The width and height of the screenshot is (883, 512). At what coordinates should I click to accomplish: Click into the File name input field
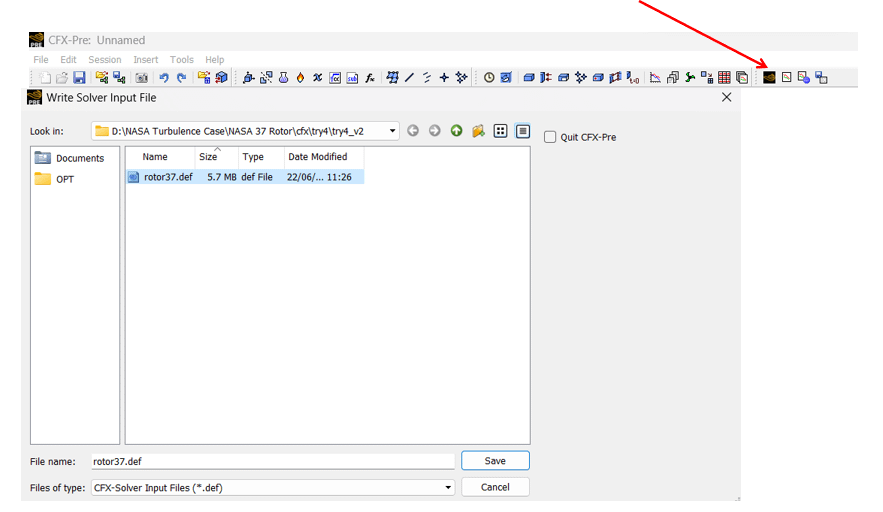coord(273,461)
